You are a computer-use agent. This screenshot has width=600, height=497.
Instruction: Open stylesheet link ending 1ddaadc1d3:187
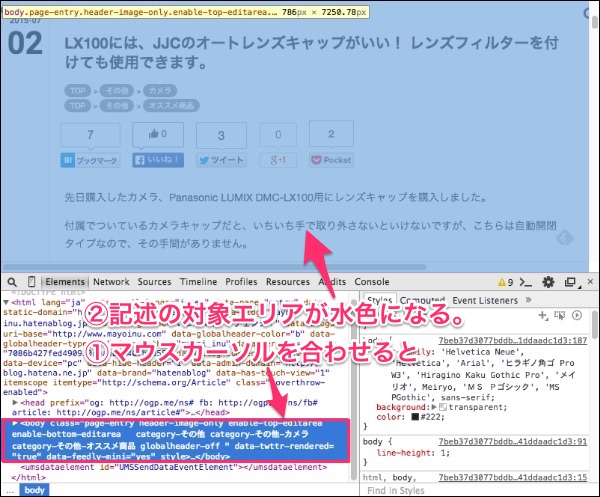pyautogui.click(x=513, y=341)
